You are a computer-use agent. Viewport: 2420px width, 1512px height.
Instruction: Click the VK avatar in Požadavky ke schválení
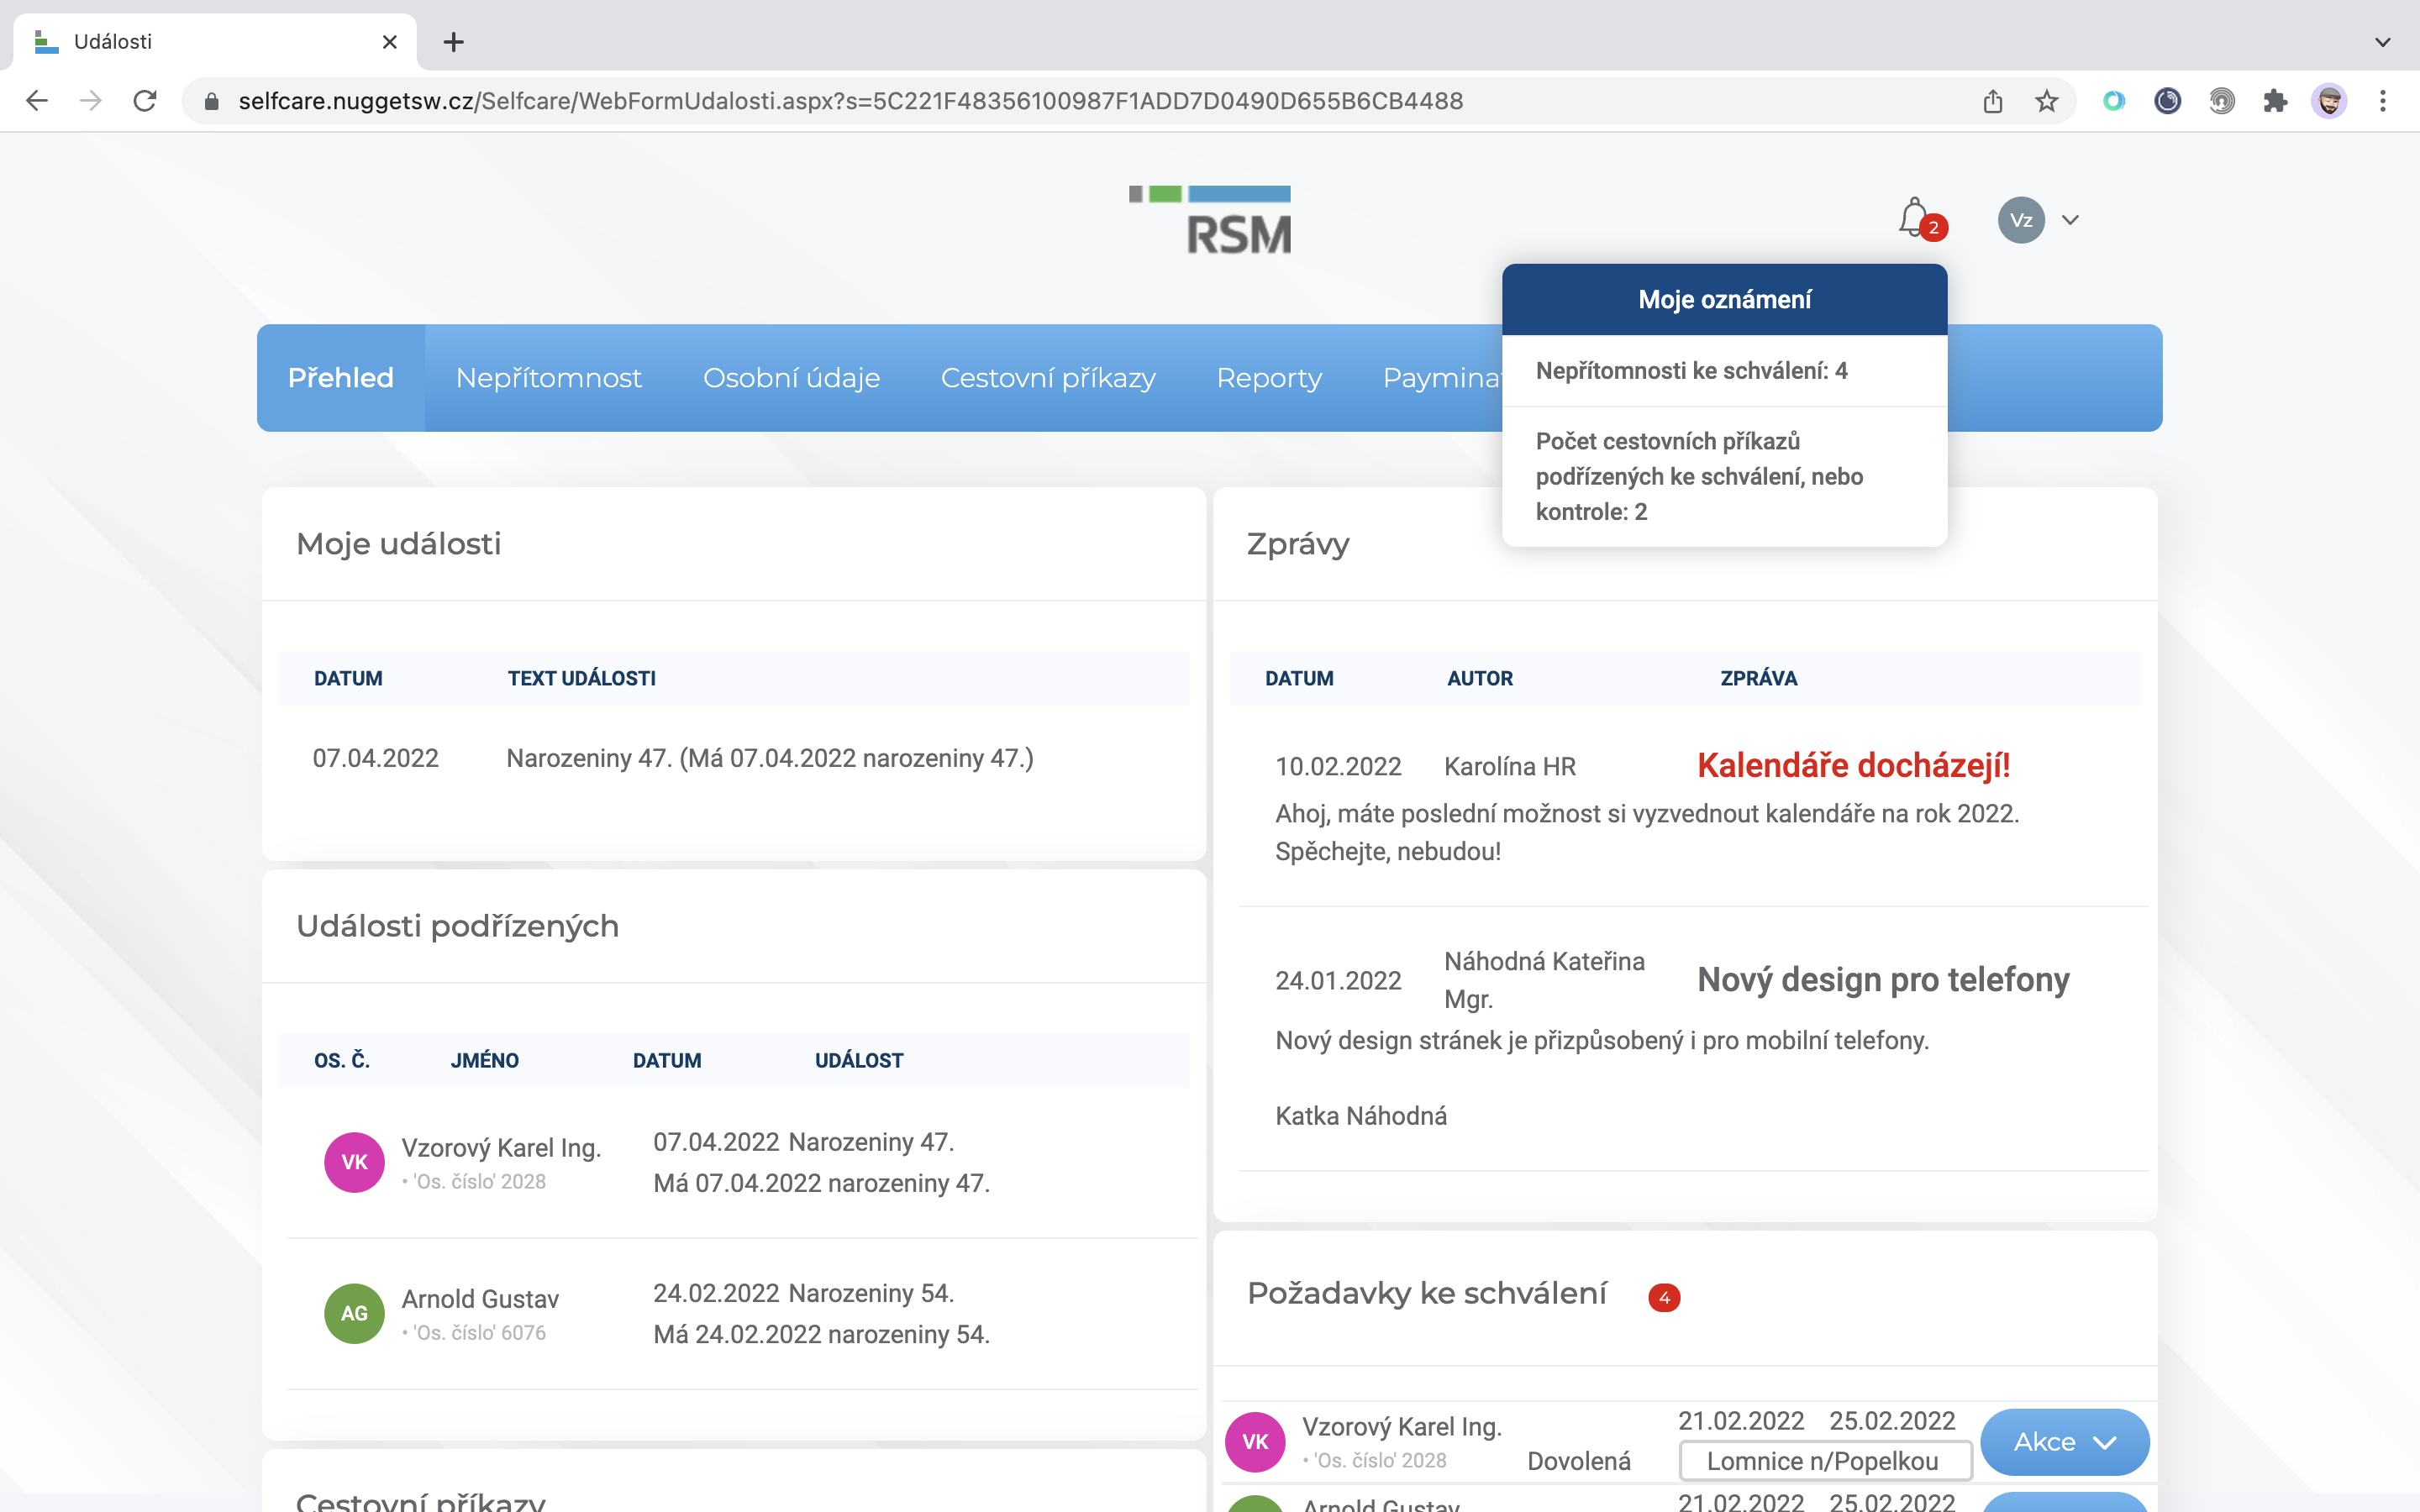pos(1255,1442)
